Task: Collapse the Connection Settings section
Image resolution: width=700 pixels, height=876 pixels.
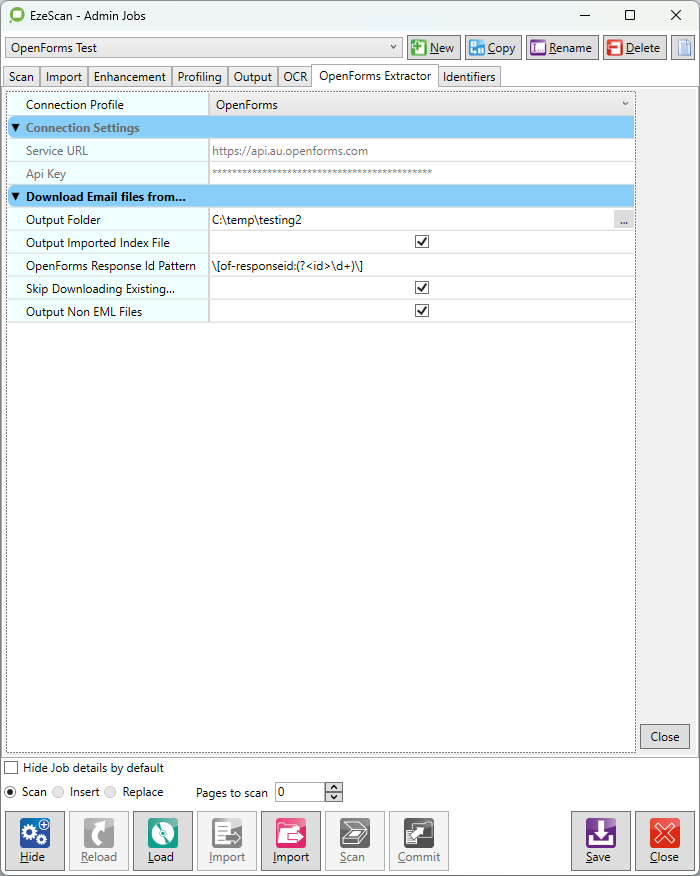Action: click(15, 128)
